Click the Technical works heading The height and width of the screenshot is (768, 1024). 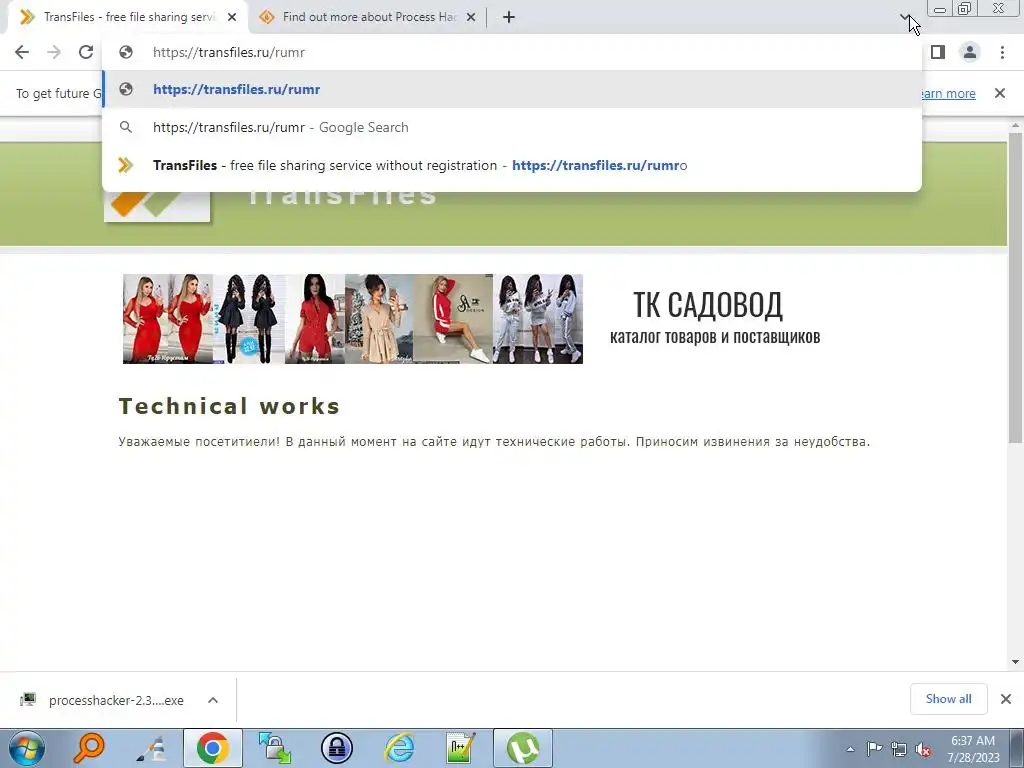tap(229, 406)
